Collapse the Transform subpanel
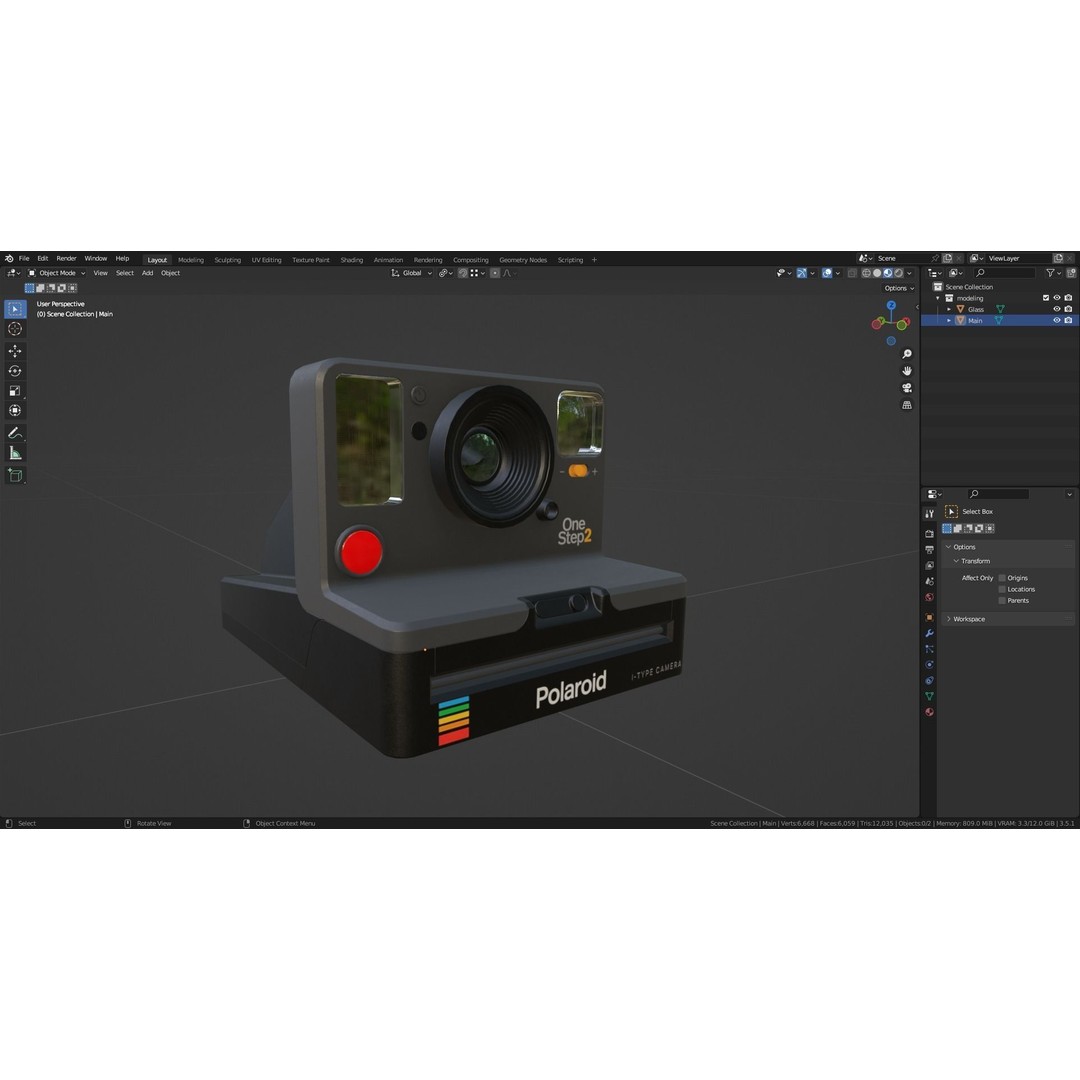The width and height of the screenshot is (1080, 1080). tap(956, 561)
